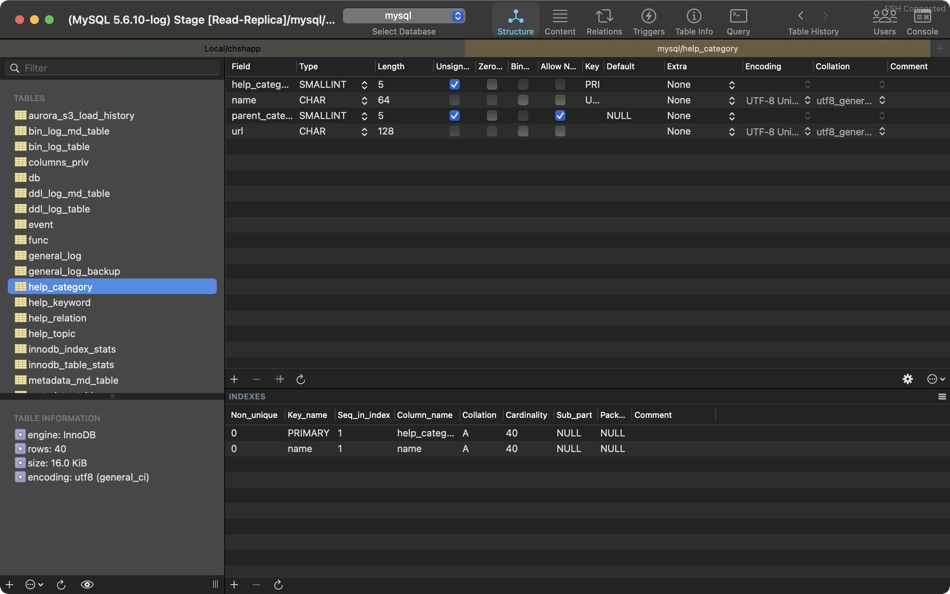Open the structure ellipsis actions menu
The height and width of the screenshot is (594, 950).
pos(935,379)
